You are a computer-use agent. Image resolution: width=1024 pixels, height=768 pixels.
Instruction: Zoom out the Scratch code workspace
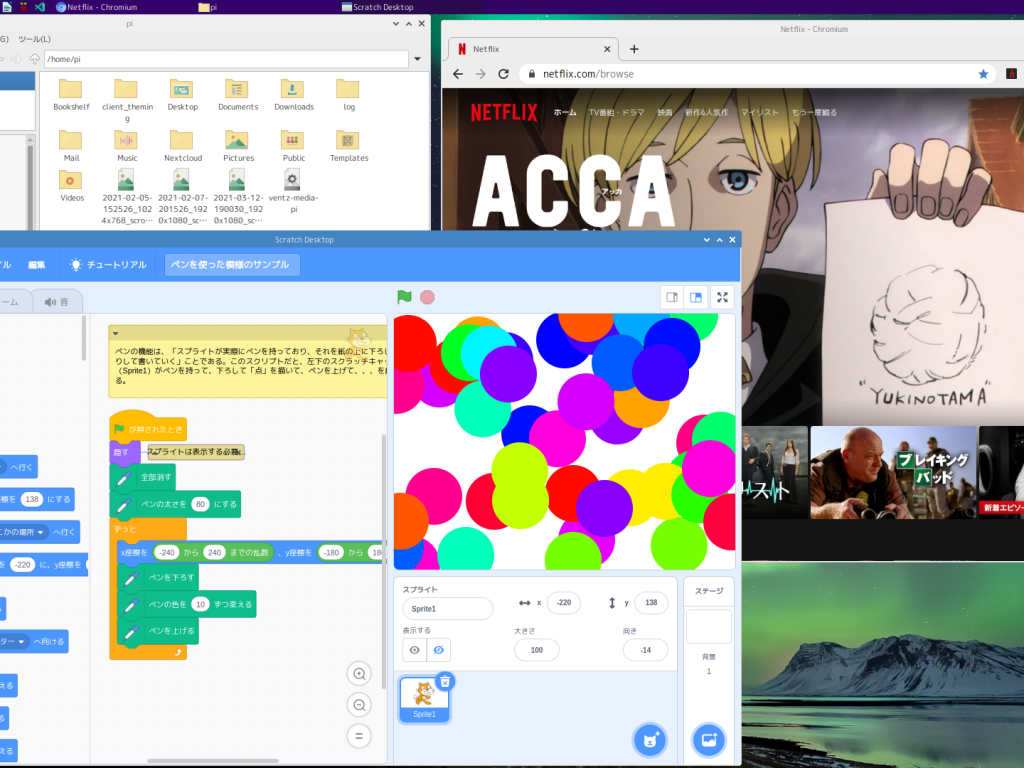coord(359,705)
